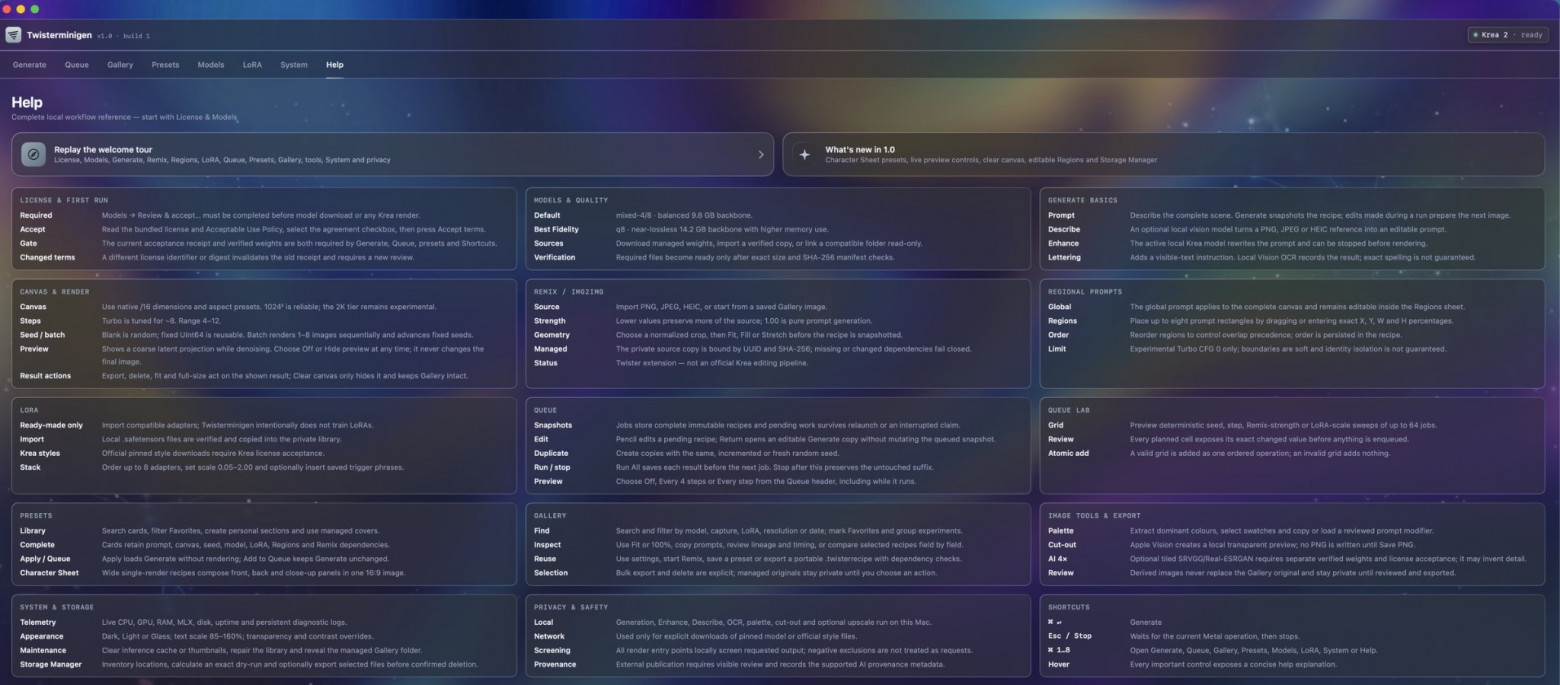Click the 'Inspect' row under Gallery
This screenshot has width=1560, height=685.
click(778, 545)
